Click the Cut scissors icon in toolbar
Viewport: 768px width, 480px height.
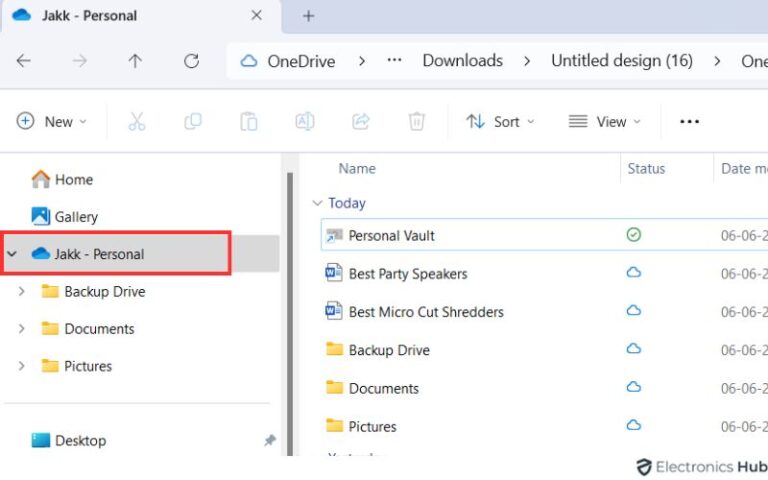click(x=137, y=121)
